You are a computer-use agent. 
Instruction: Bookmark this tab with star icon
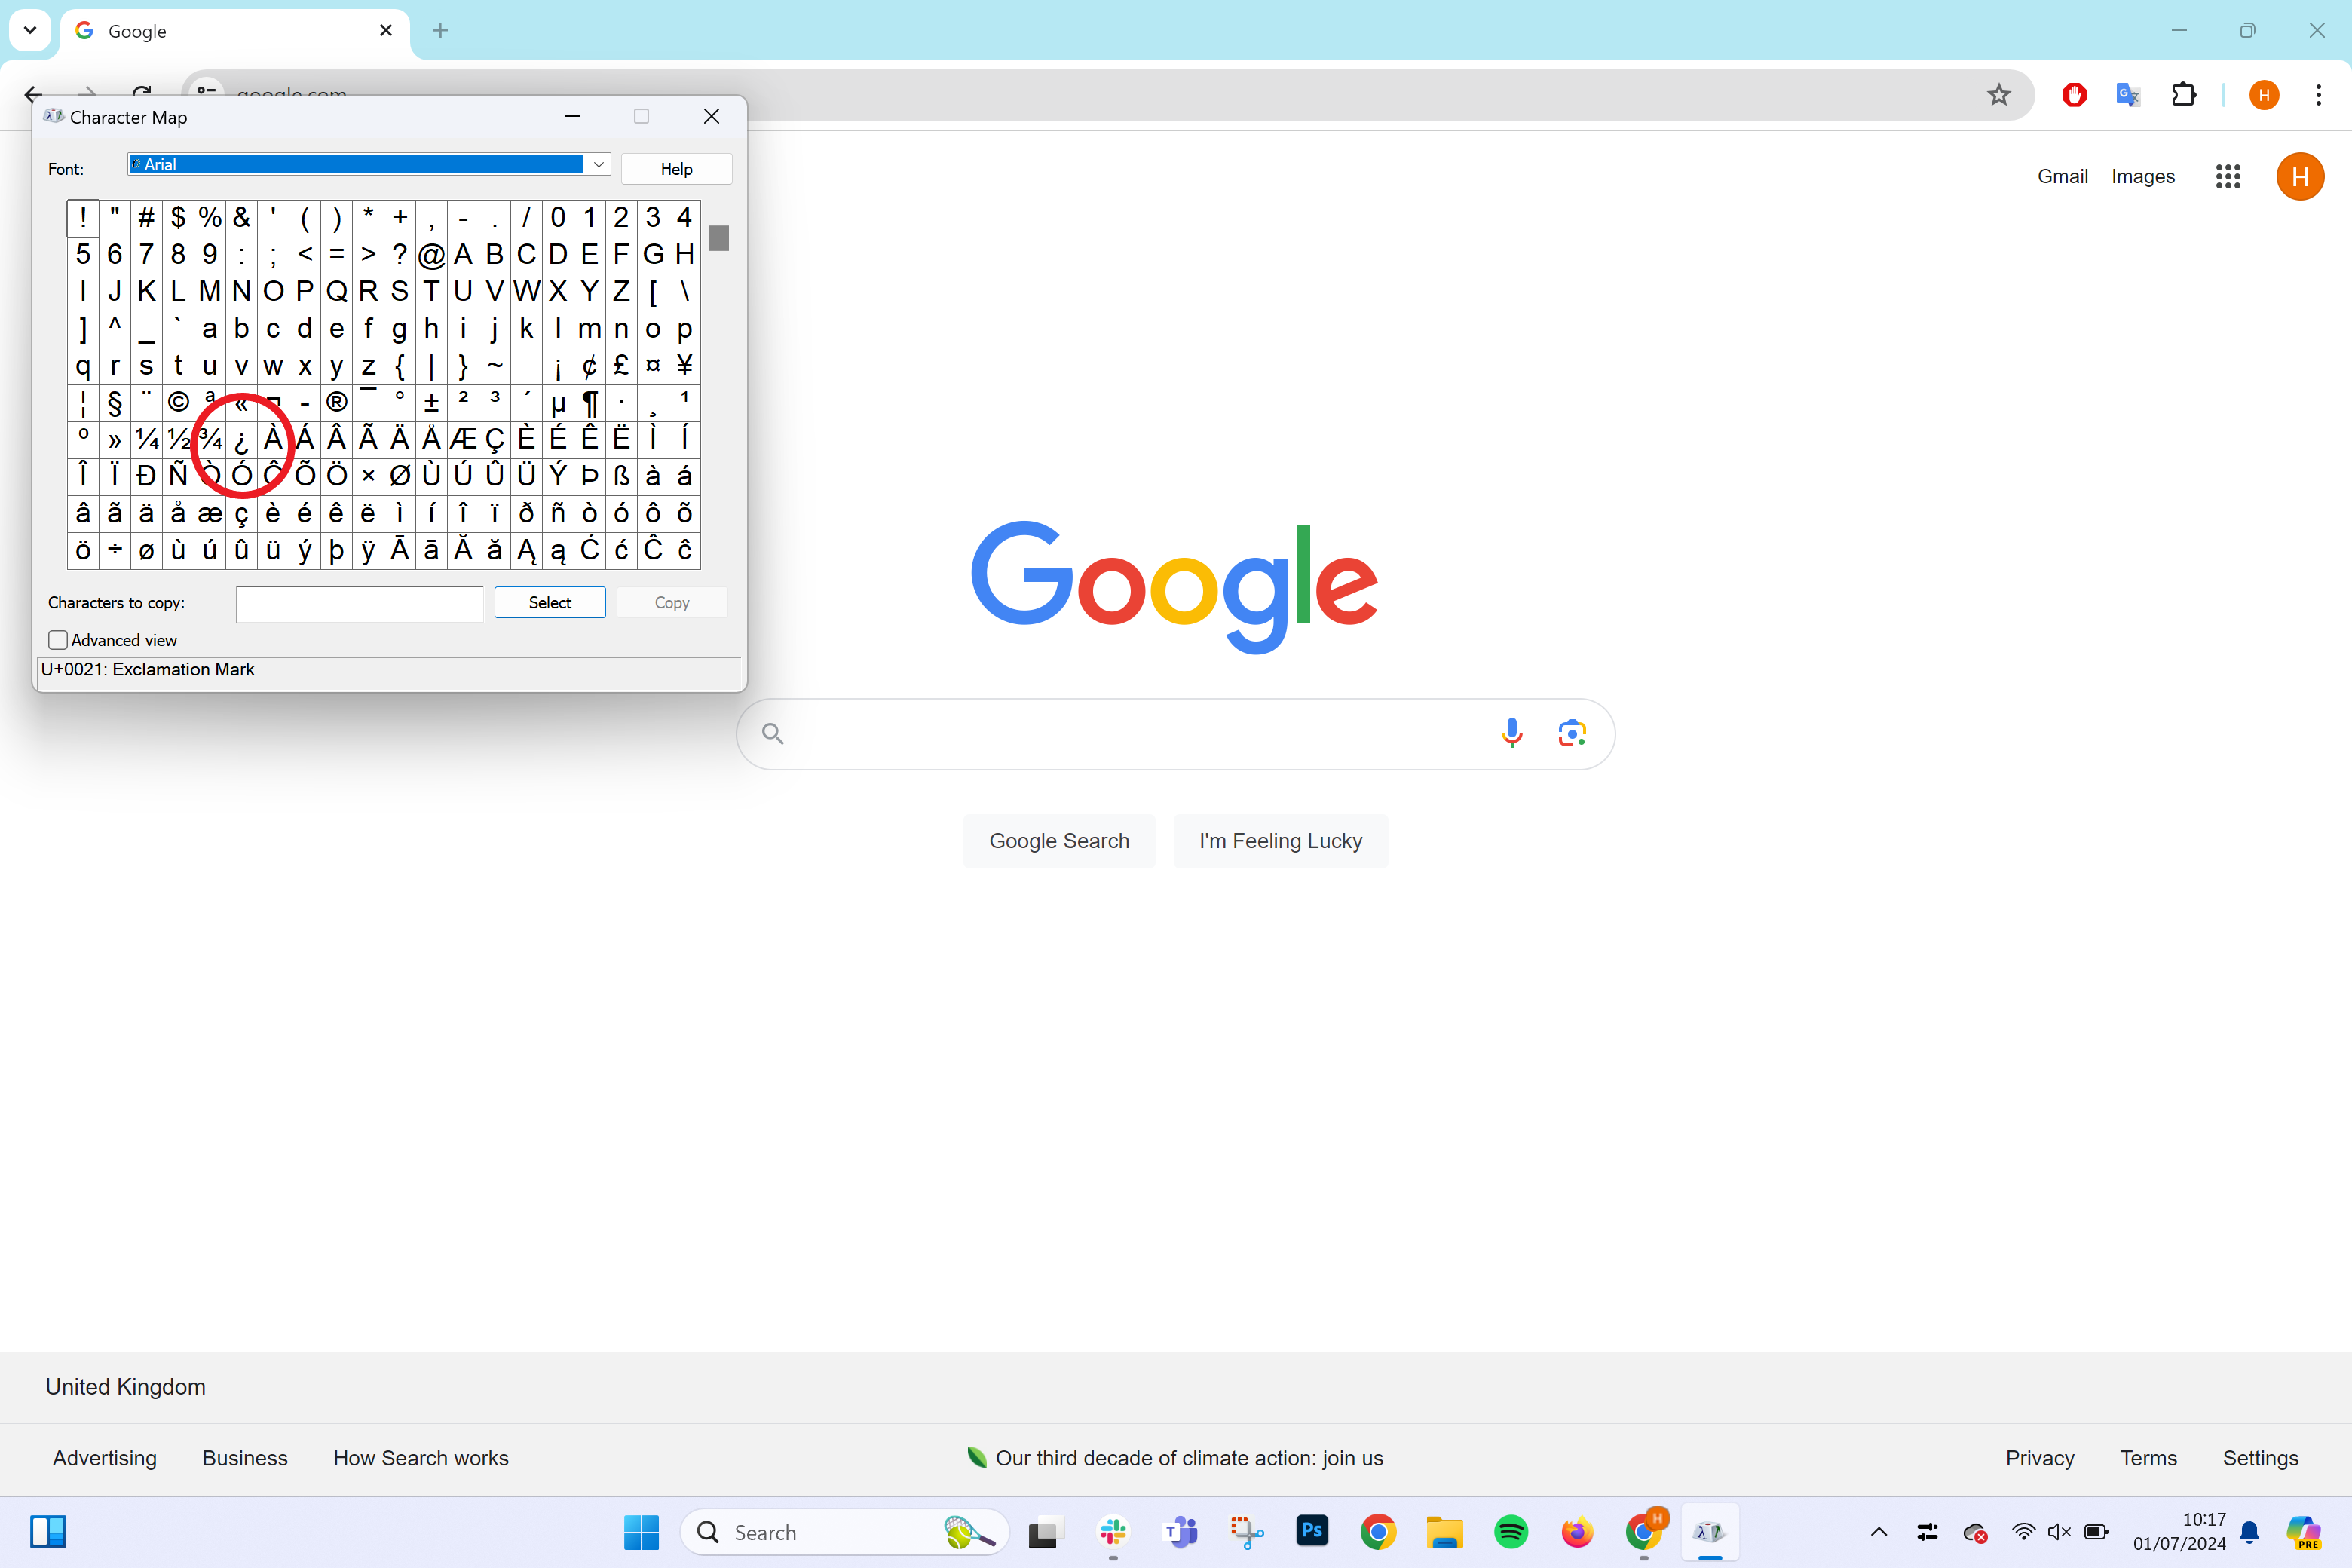1998,95
